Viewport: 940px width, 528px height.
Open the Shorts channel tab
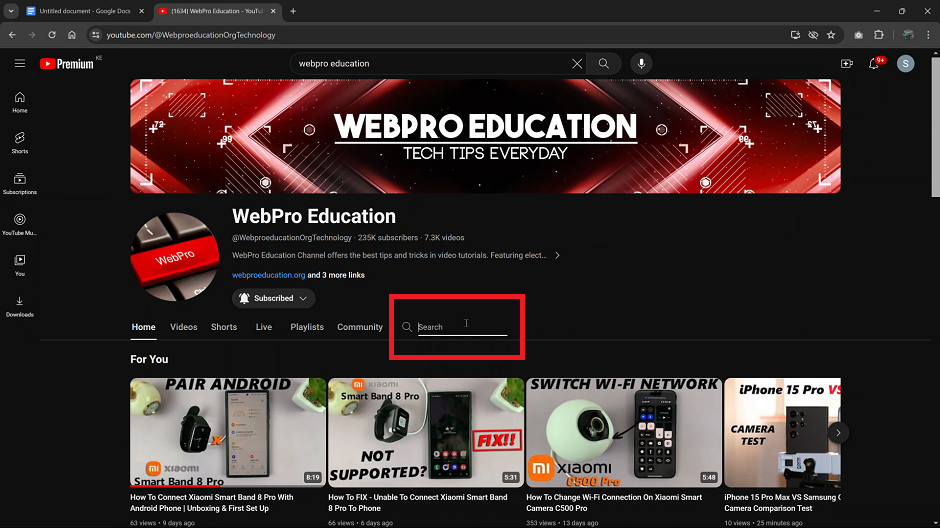tap(224, 327)
